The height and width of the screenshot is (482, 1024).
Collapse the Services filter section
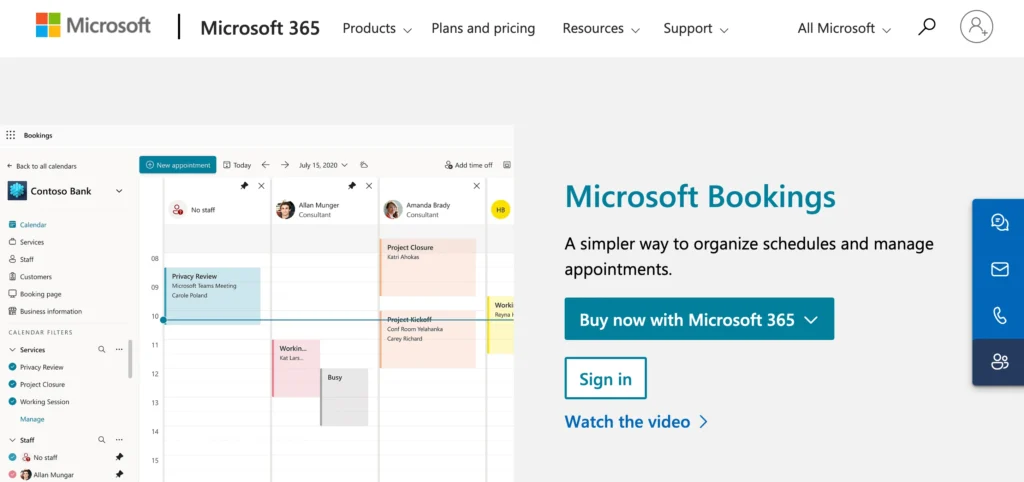point(12,349)
